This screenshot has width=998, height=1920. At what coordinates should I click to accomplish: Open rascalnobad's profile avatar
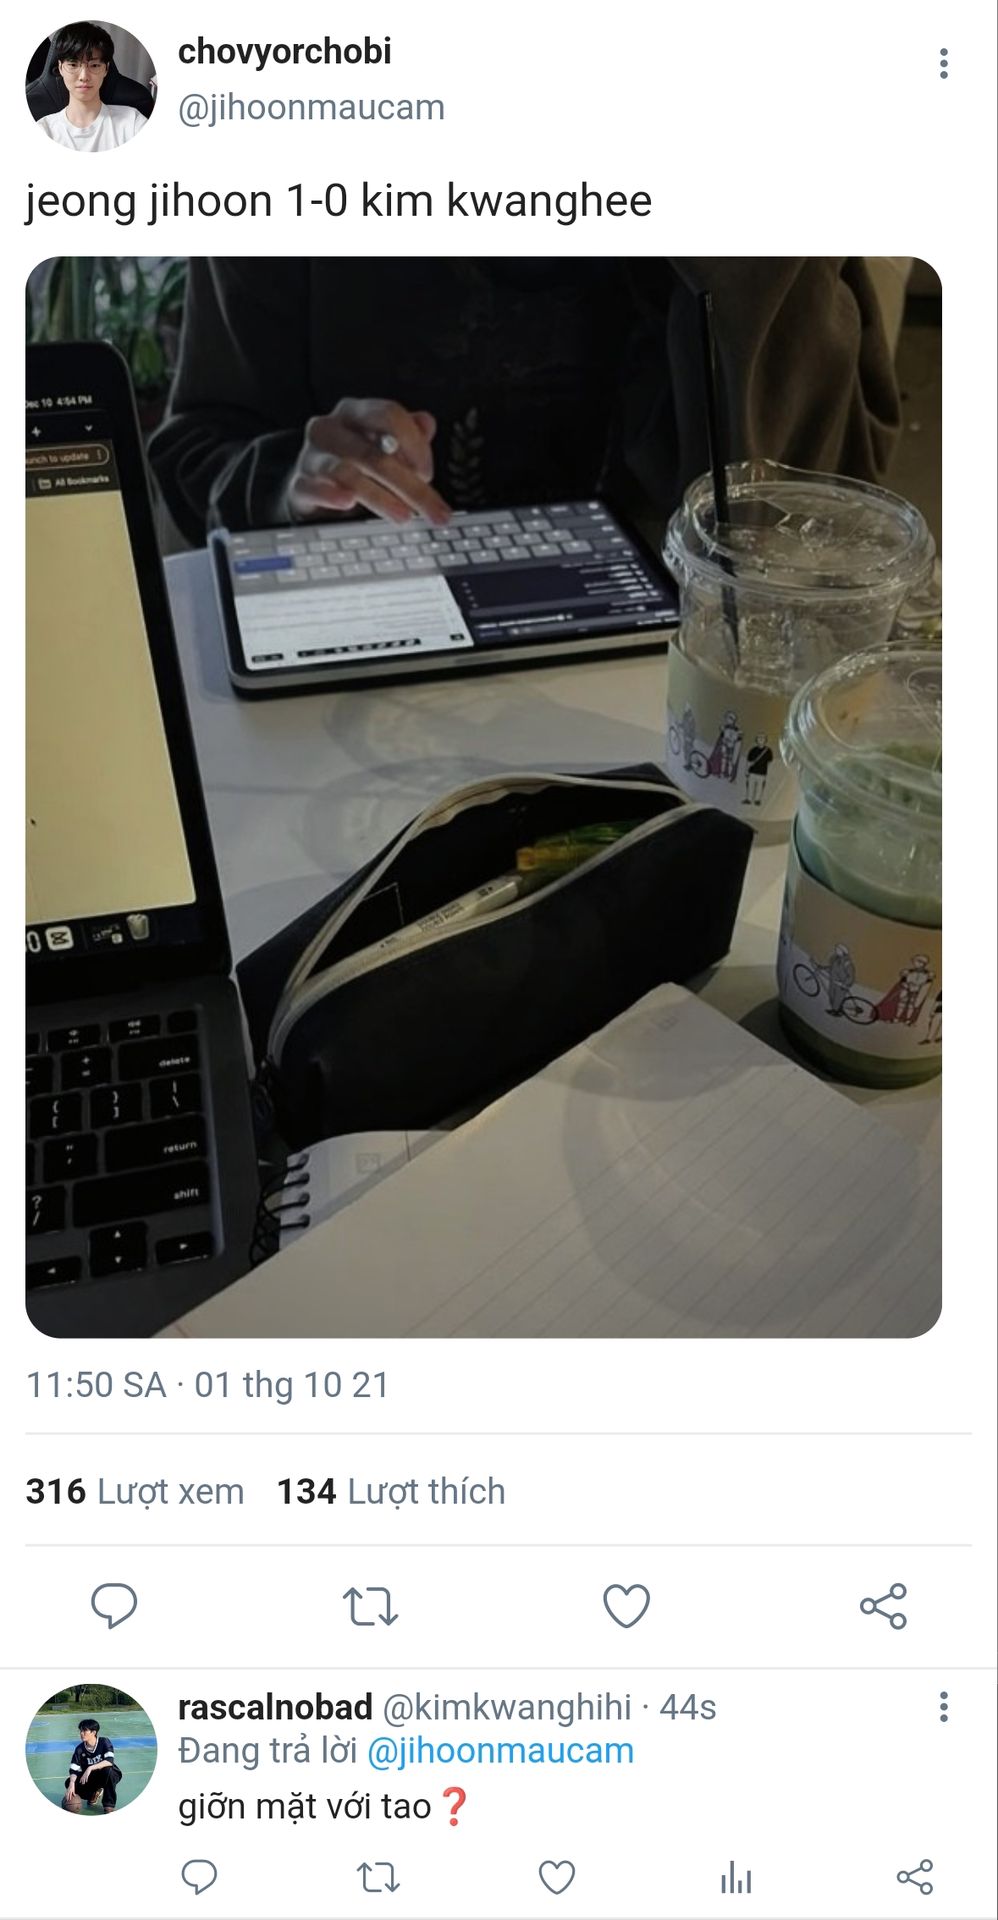[91, 1750]
